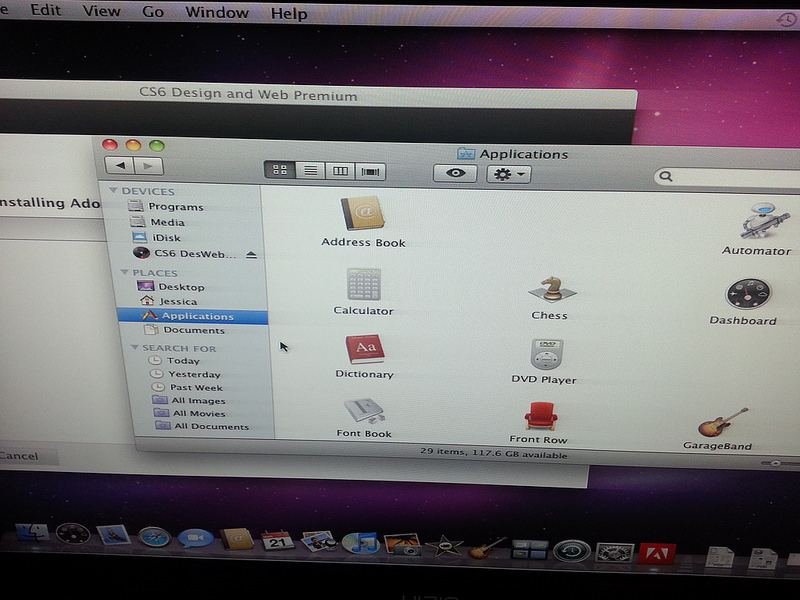
Task: Click the Finder search field
Action: pos(727,178)
